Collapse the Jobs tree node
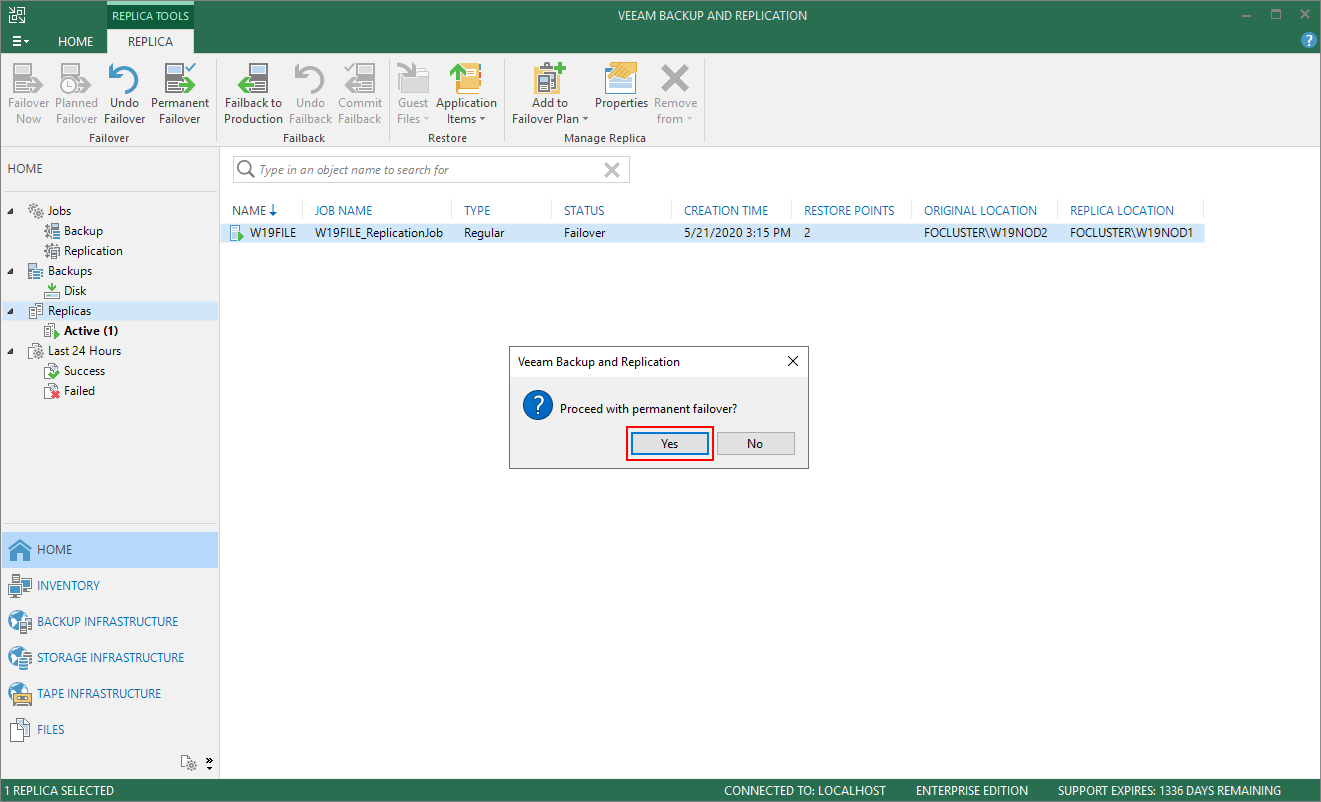Viewport: 1321px width, 802px height. point(11,211)
